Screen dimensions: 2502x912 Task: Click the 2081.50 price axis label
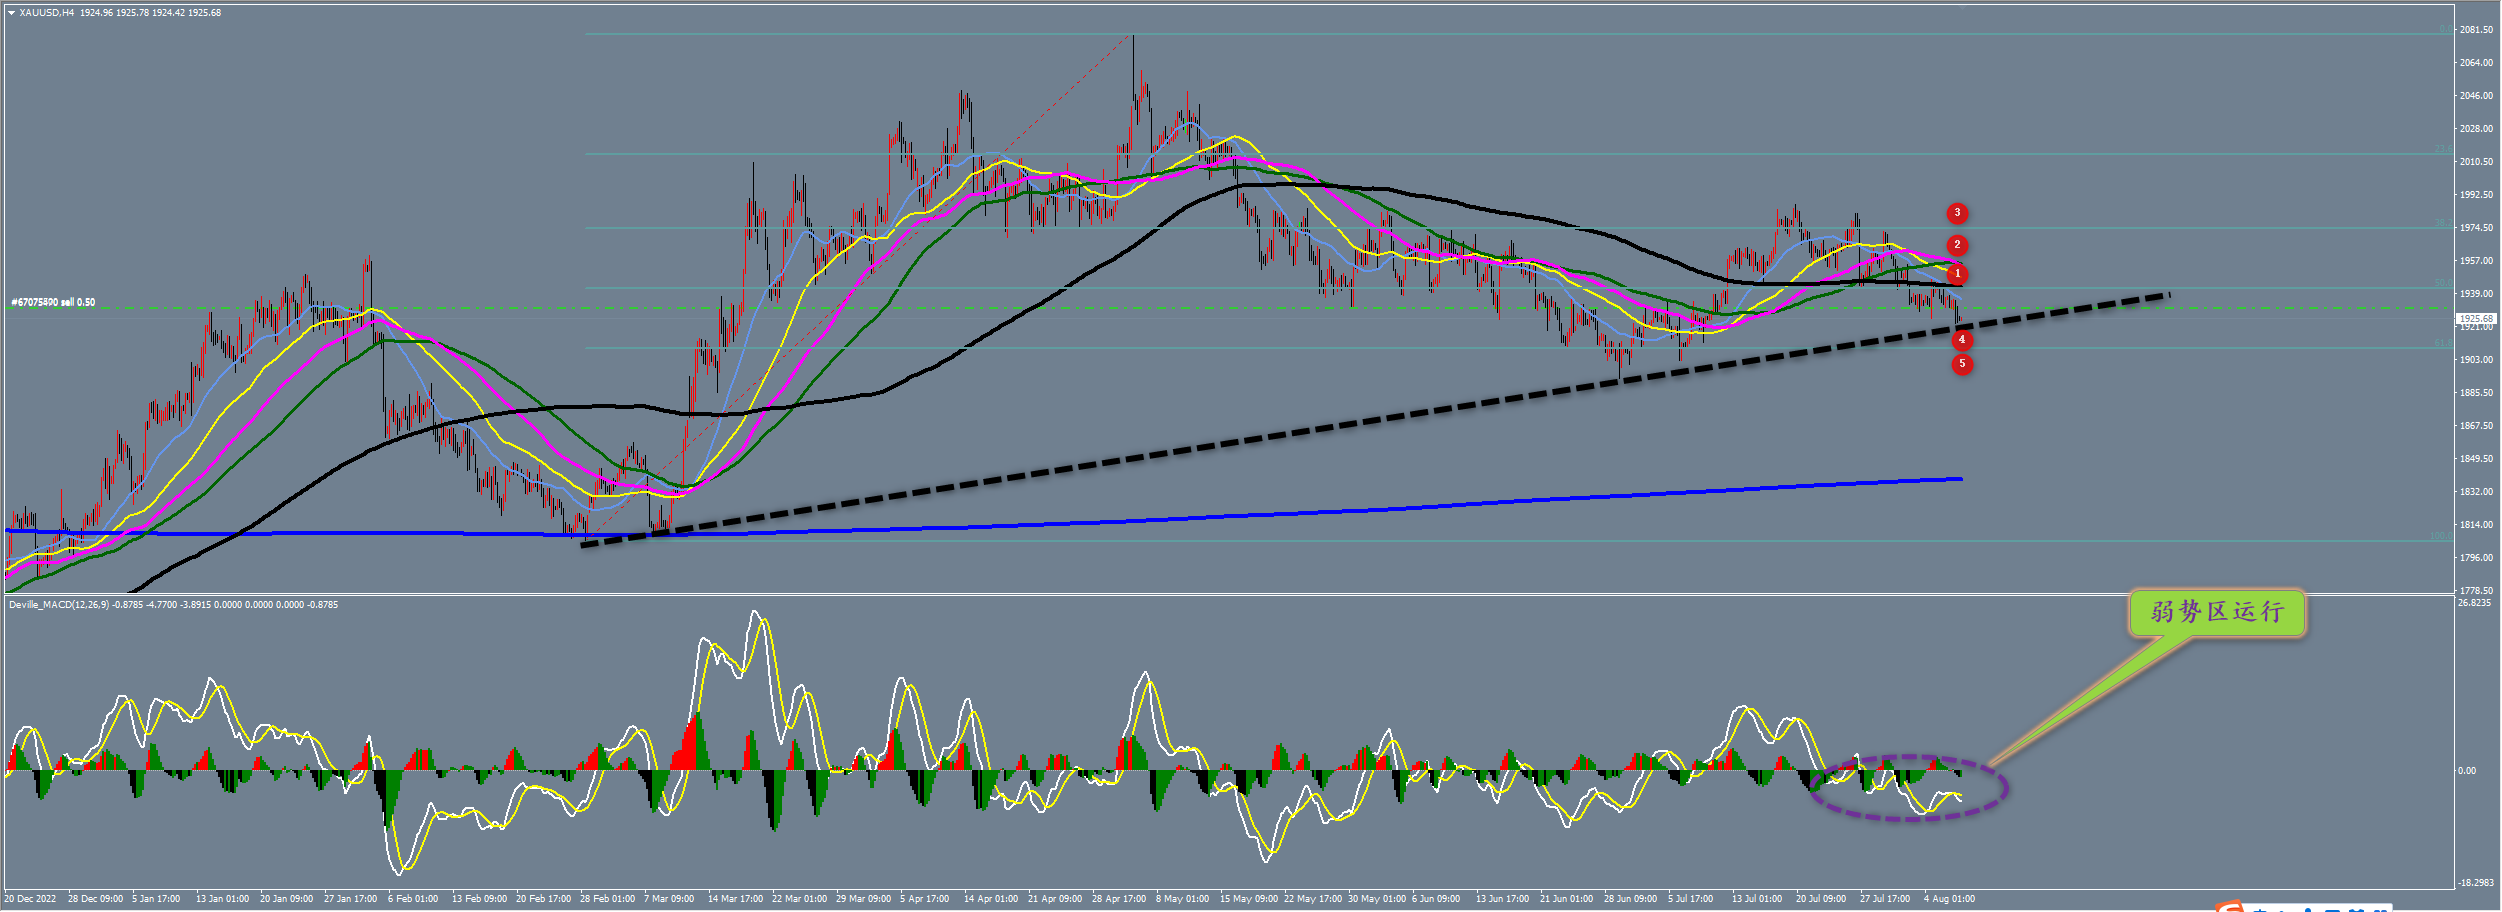(x=2476, y=30)
